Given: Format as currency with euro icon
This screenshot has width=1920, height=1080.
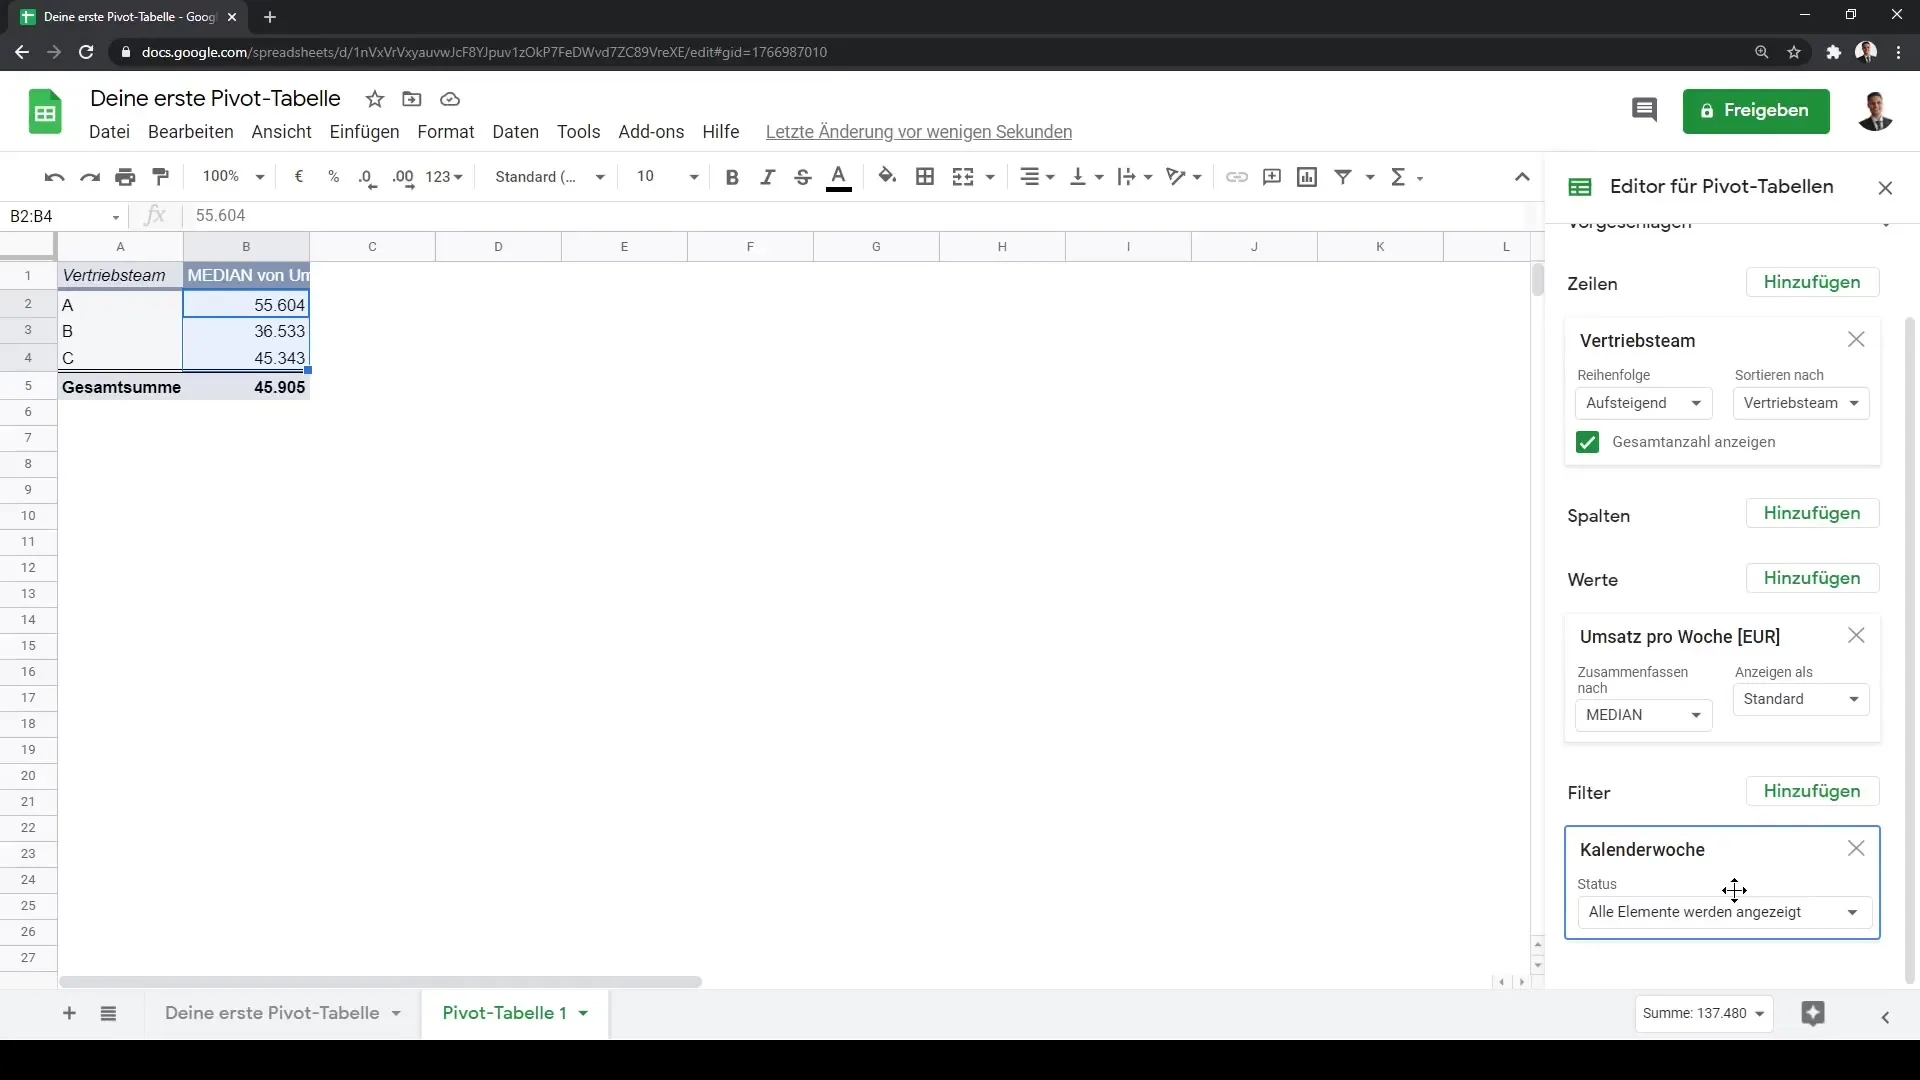Looking at the screenshot, I should [298, 177].
